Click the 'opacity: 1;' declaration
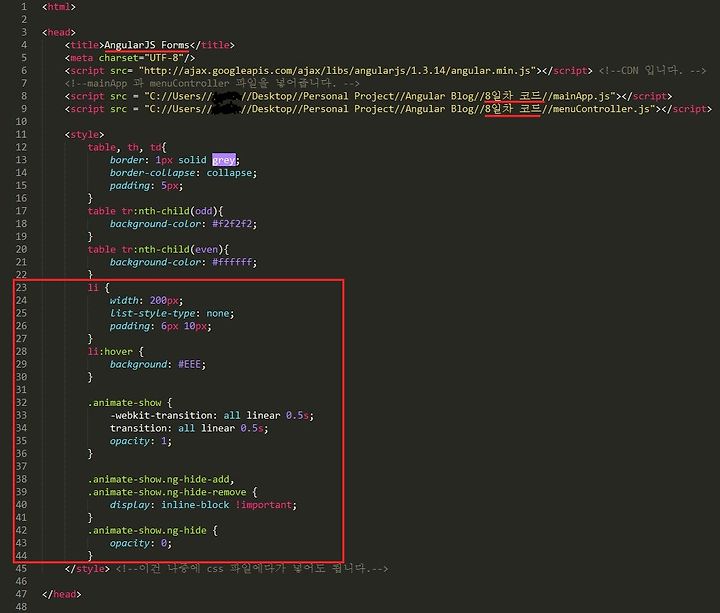The height and width of the screenshot is (613, 720). pos(141,441)
